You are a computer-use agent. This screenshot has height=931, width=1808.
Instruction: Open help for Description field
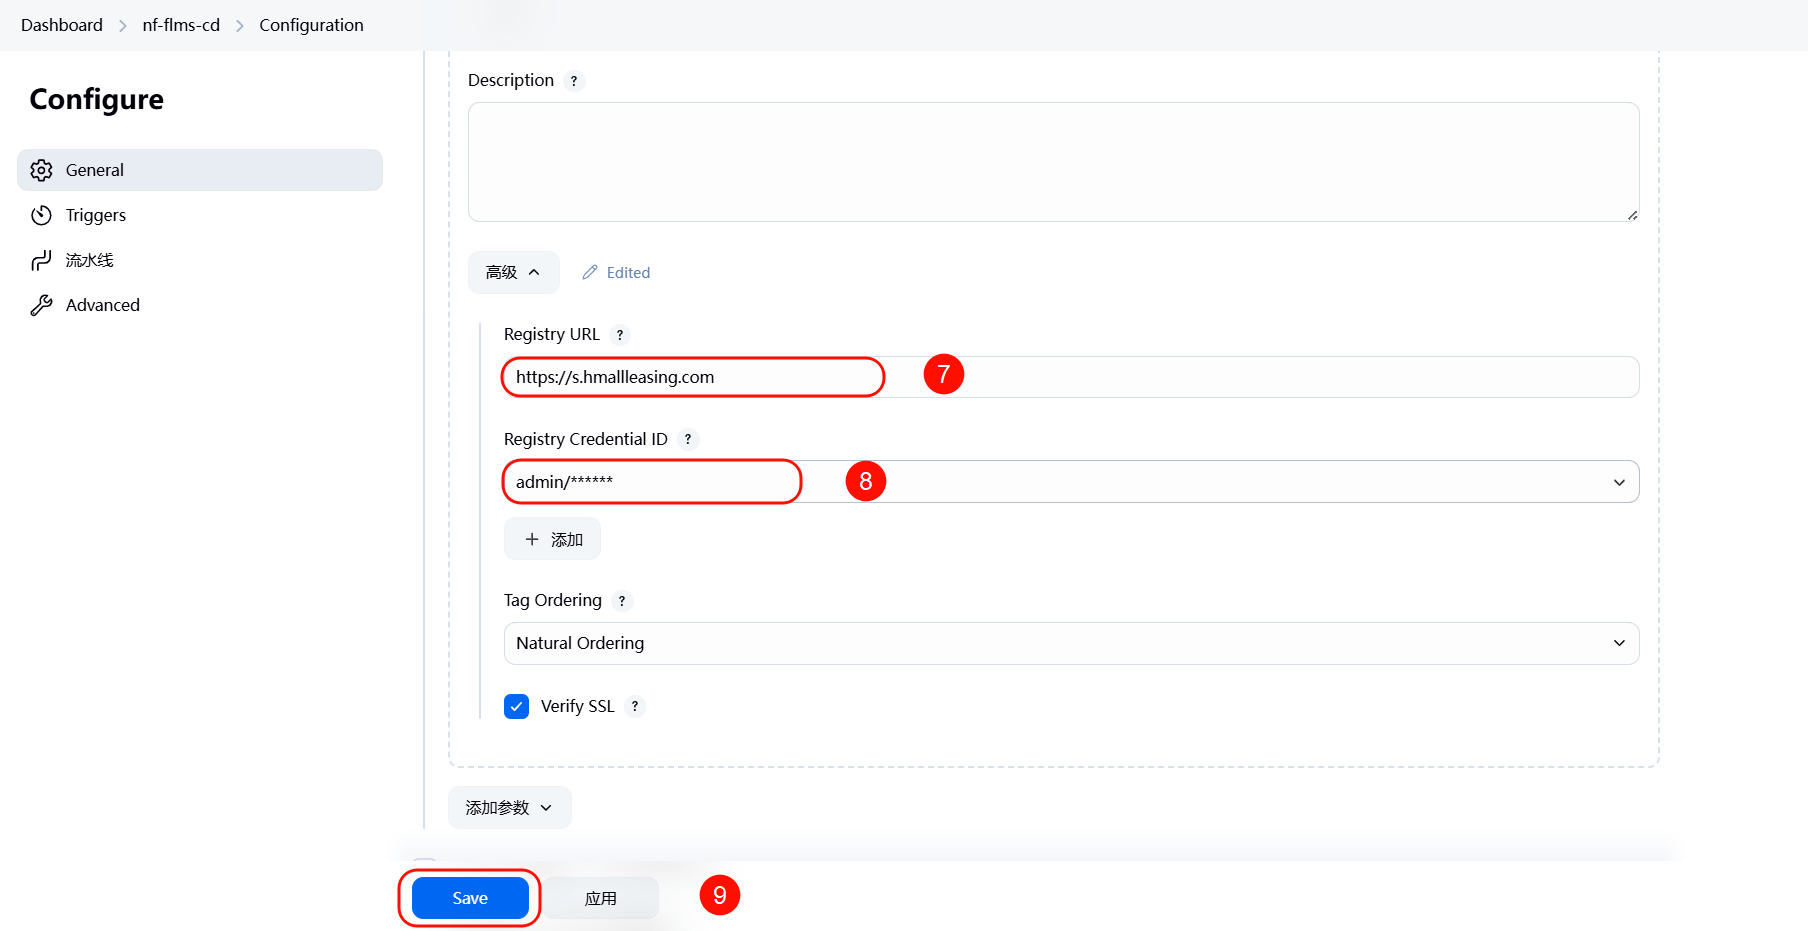[574, 81]
